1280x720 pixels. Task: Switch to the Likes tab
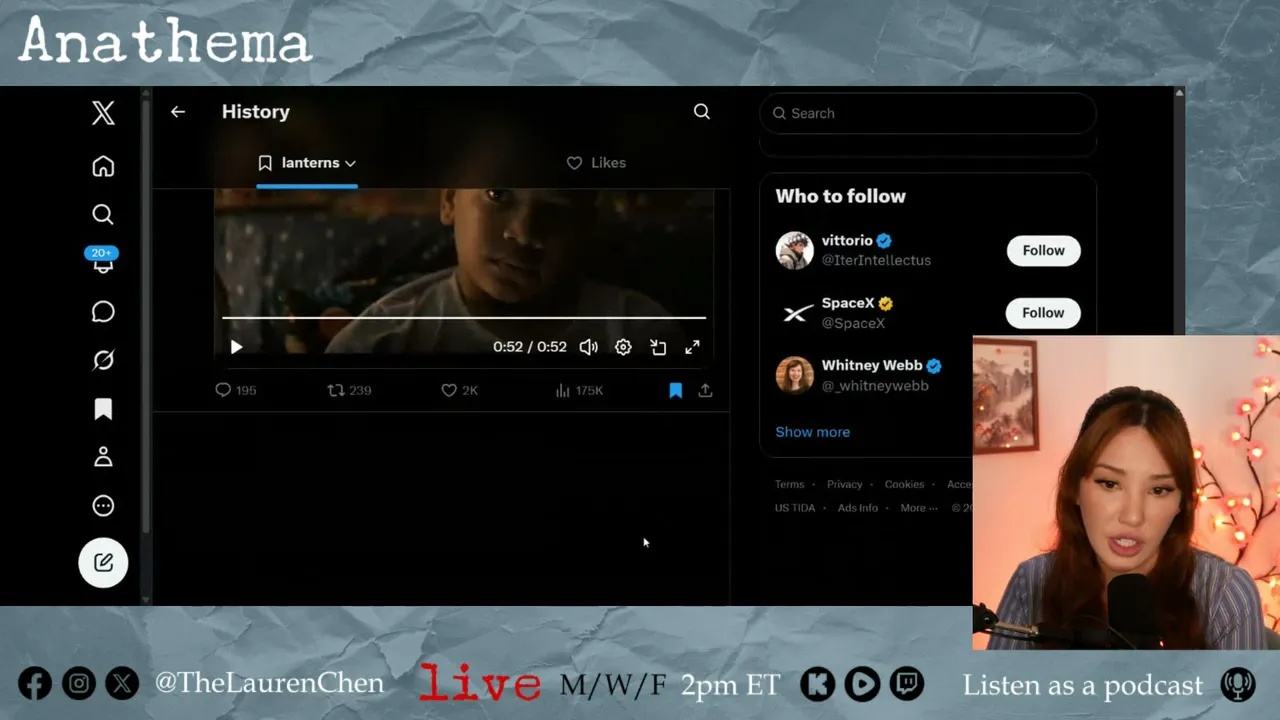(596, 163)
